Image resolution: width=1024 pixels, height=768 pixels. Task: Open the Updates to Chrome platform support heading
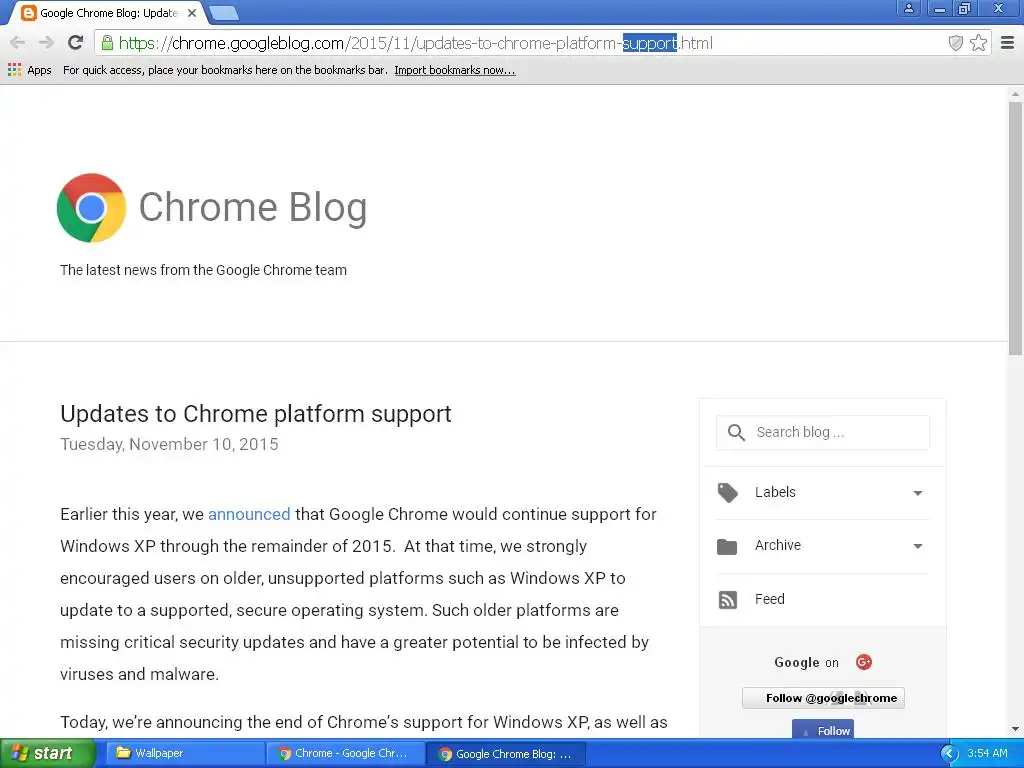(256, 413)
